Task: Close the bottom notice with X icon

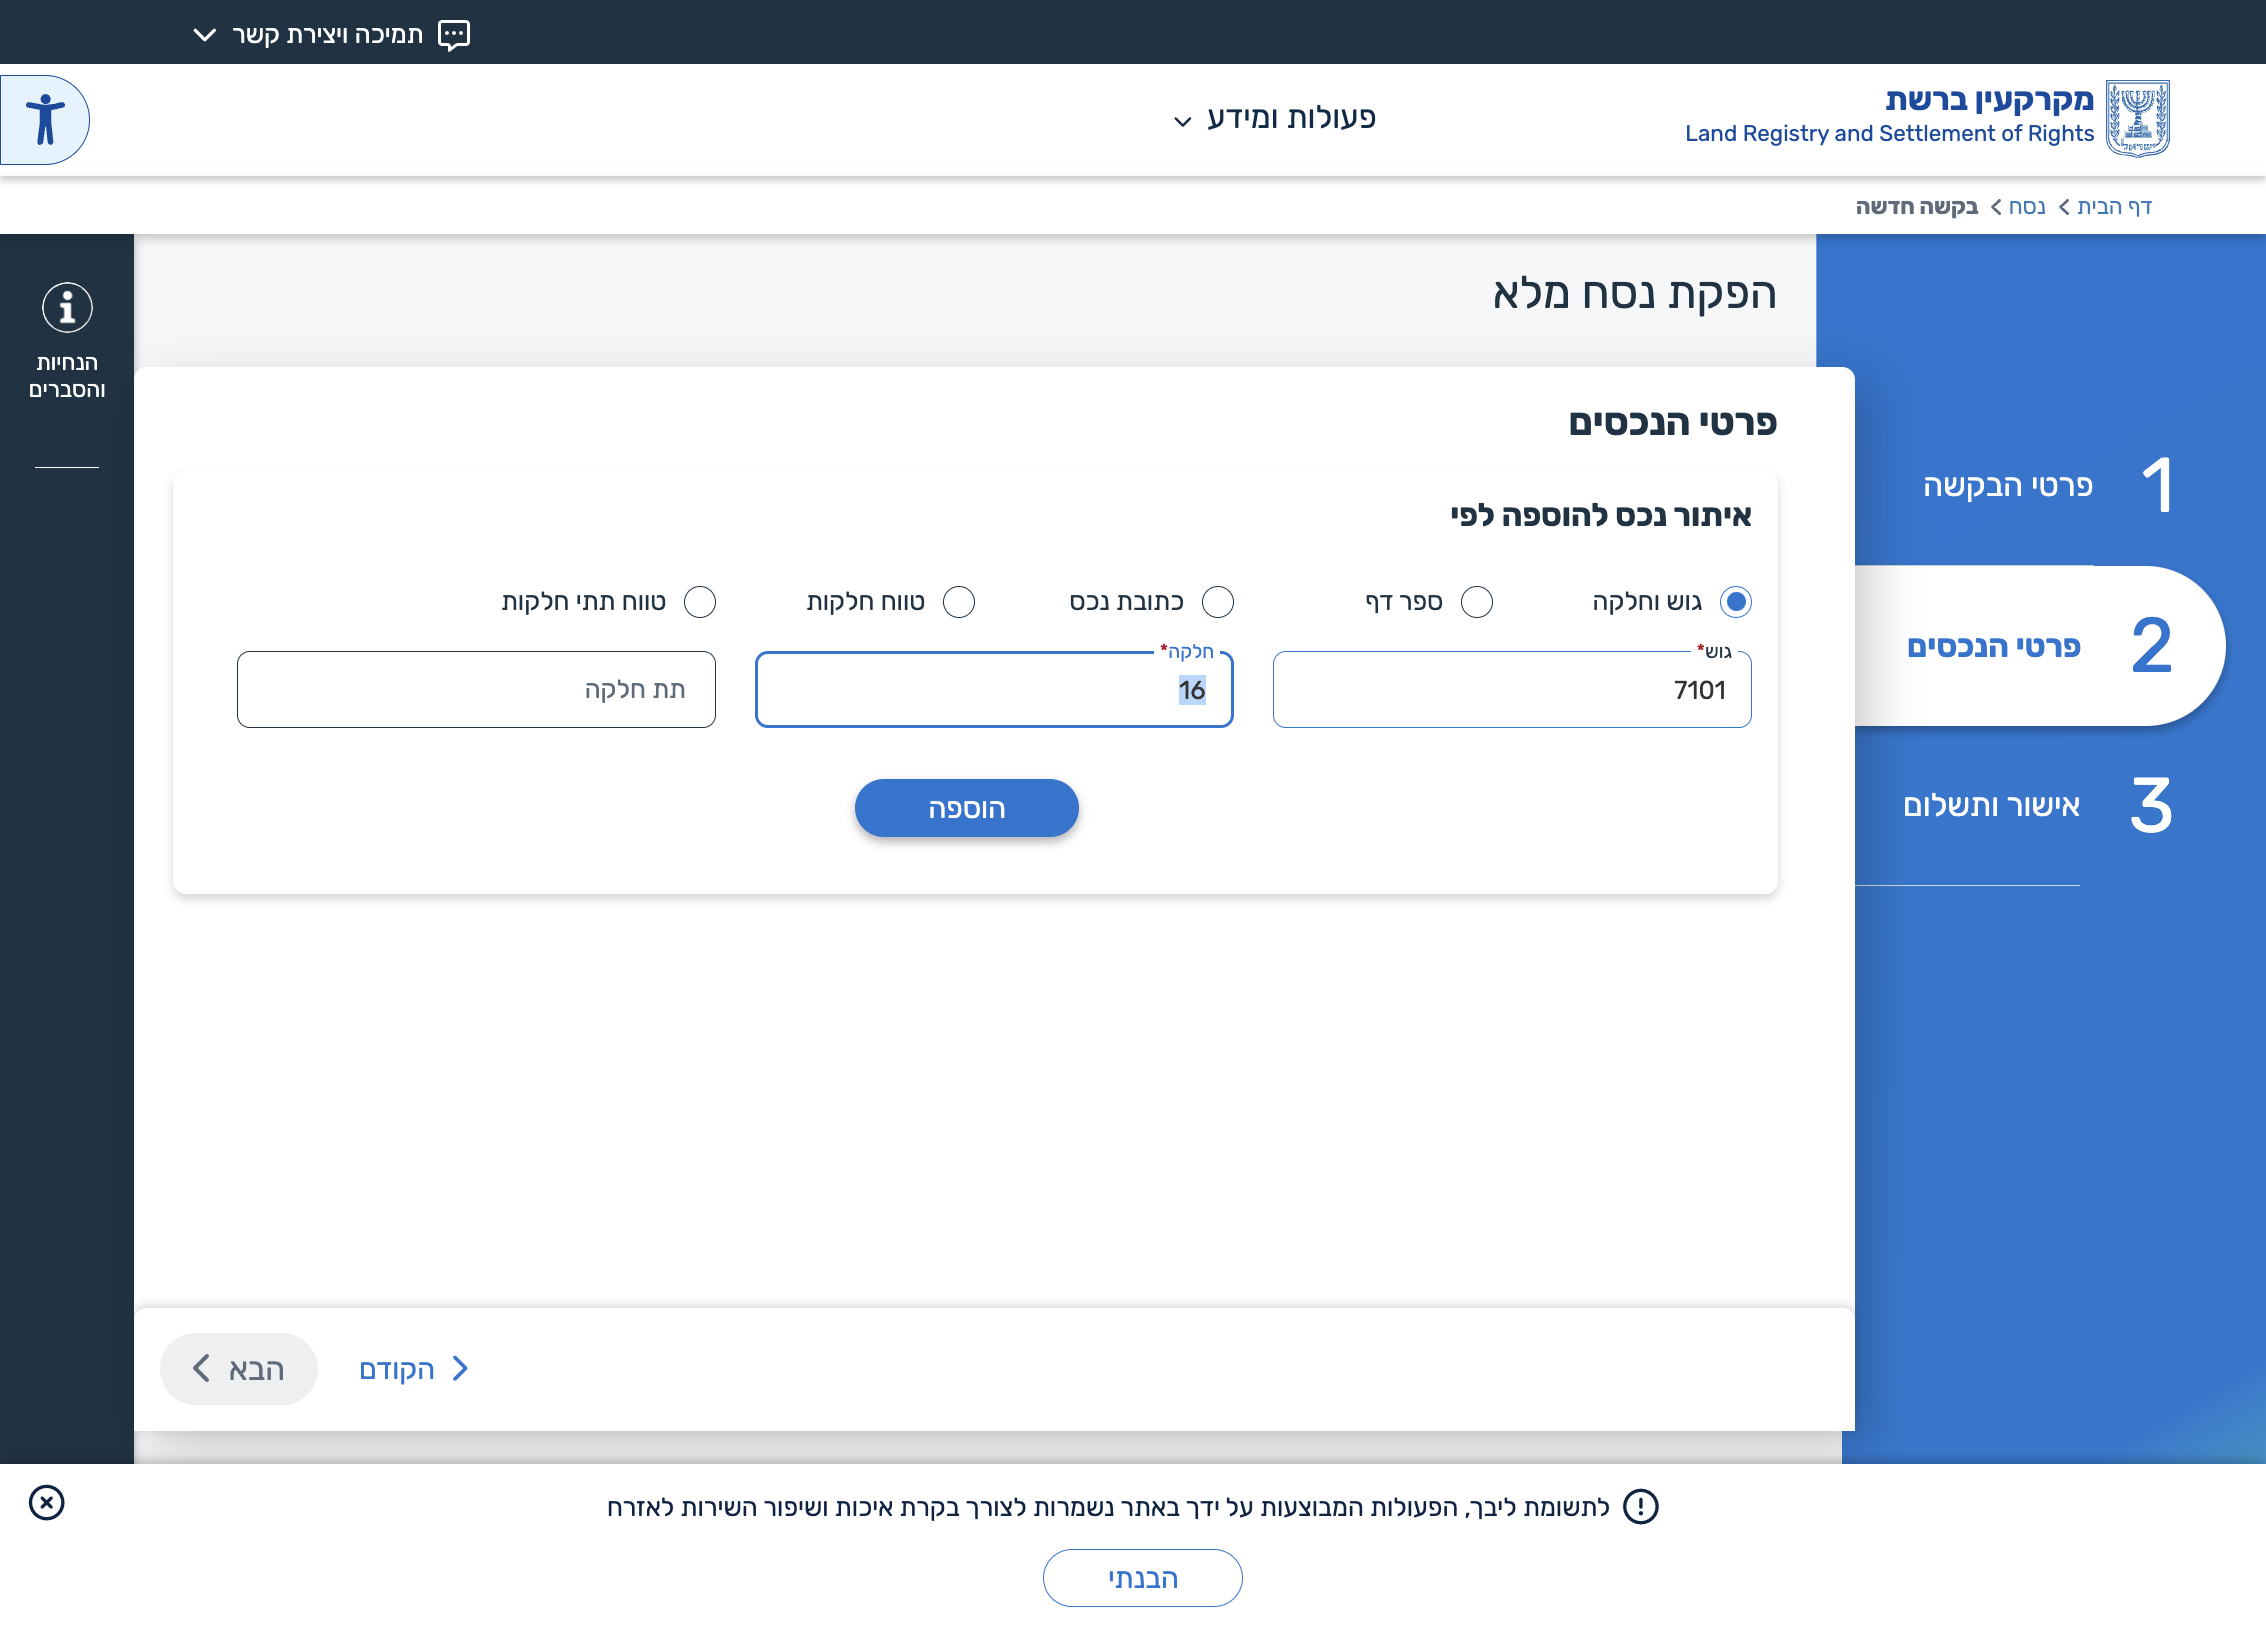Action: [x=46, y=1502]
